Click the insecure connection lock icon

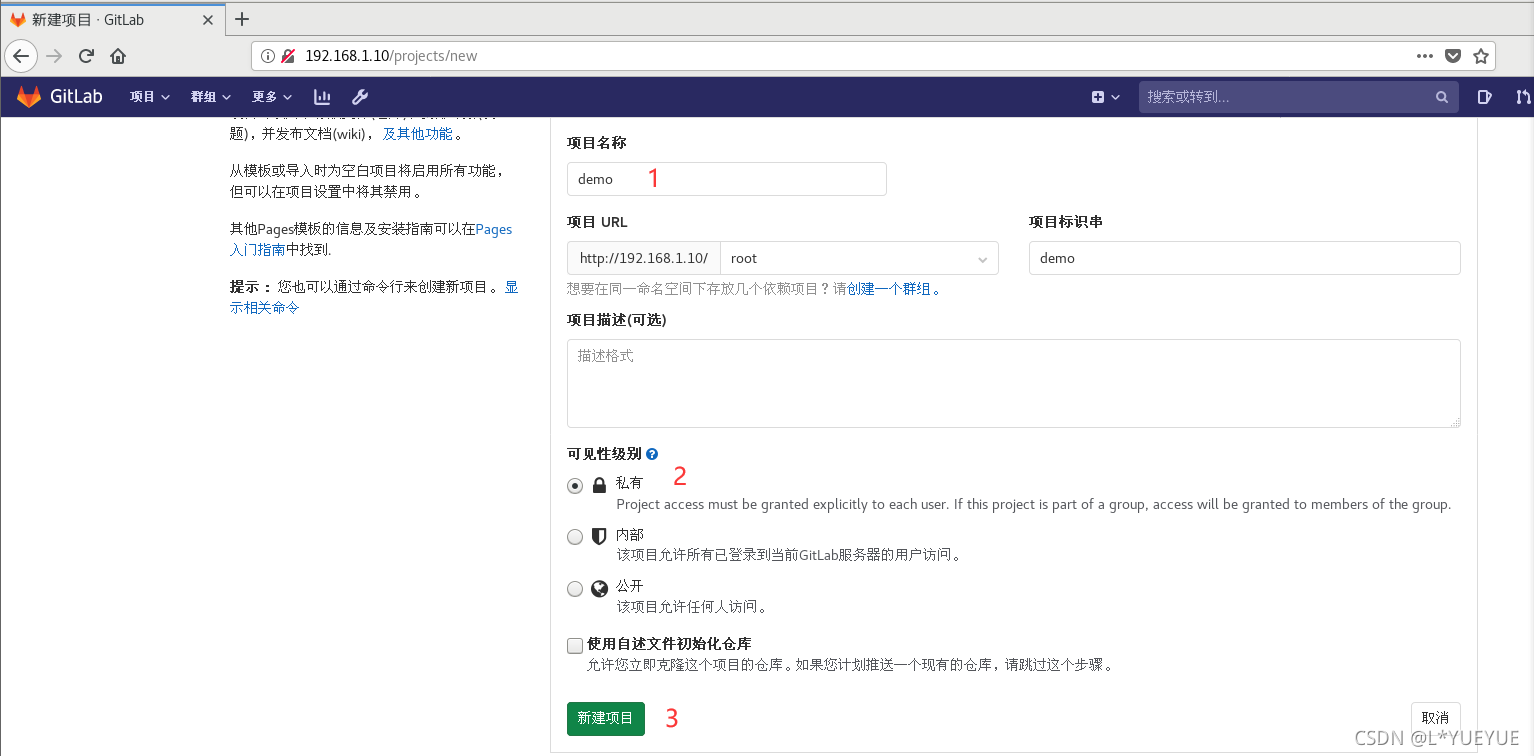click(287, 56)
